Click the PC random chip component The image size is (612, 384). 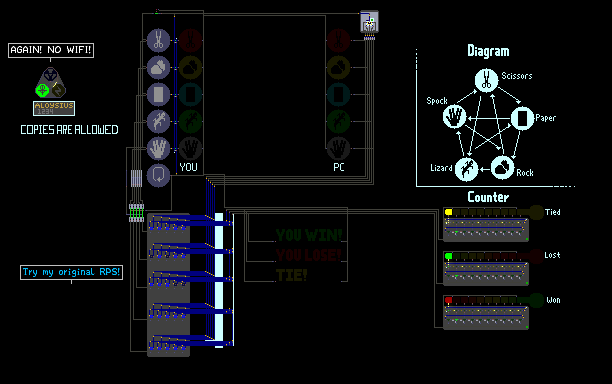369,22
